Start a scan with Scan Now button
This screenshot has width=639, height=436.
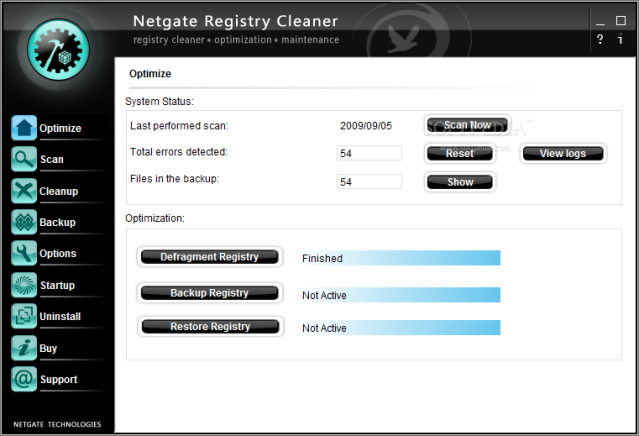click(x=467, y=125)
